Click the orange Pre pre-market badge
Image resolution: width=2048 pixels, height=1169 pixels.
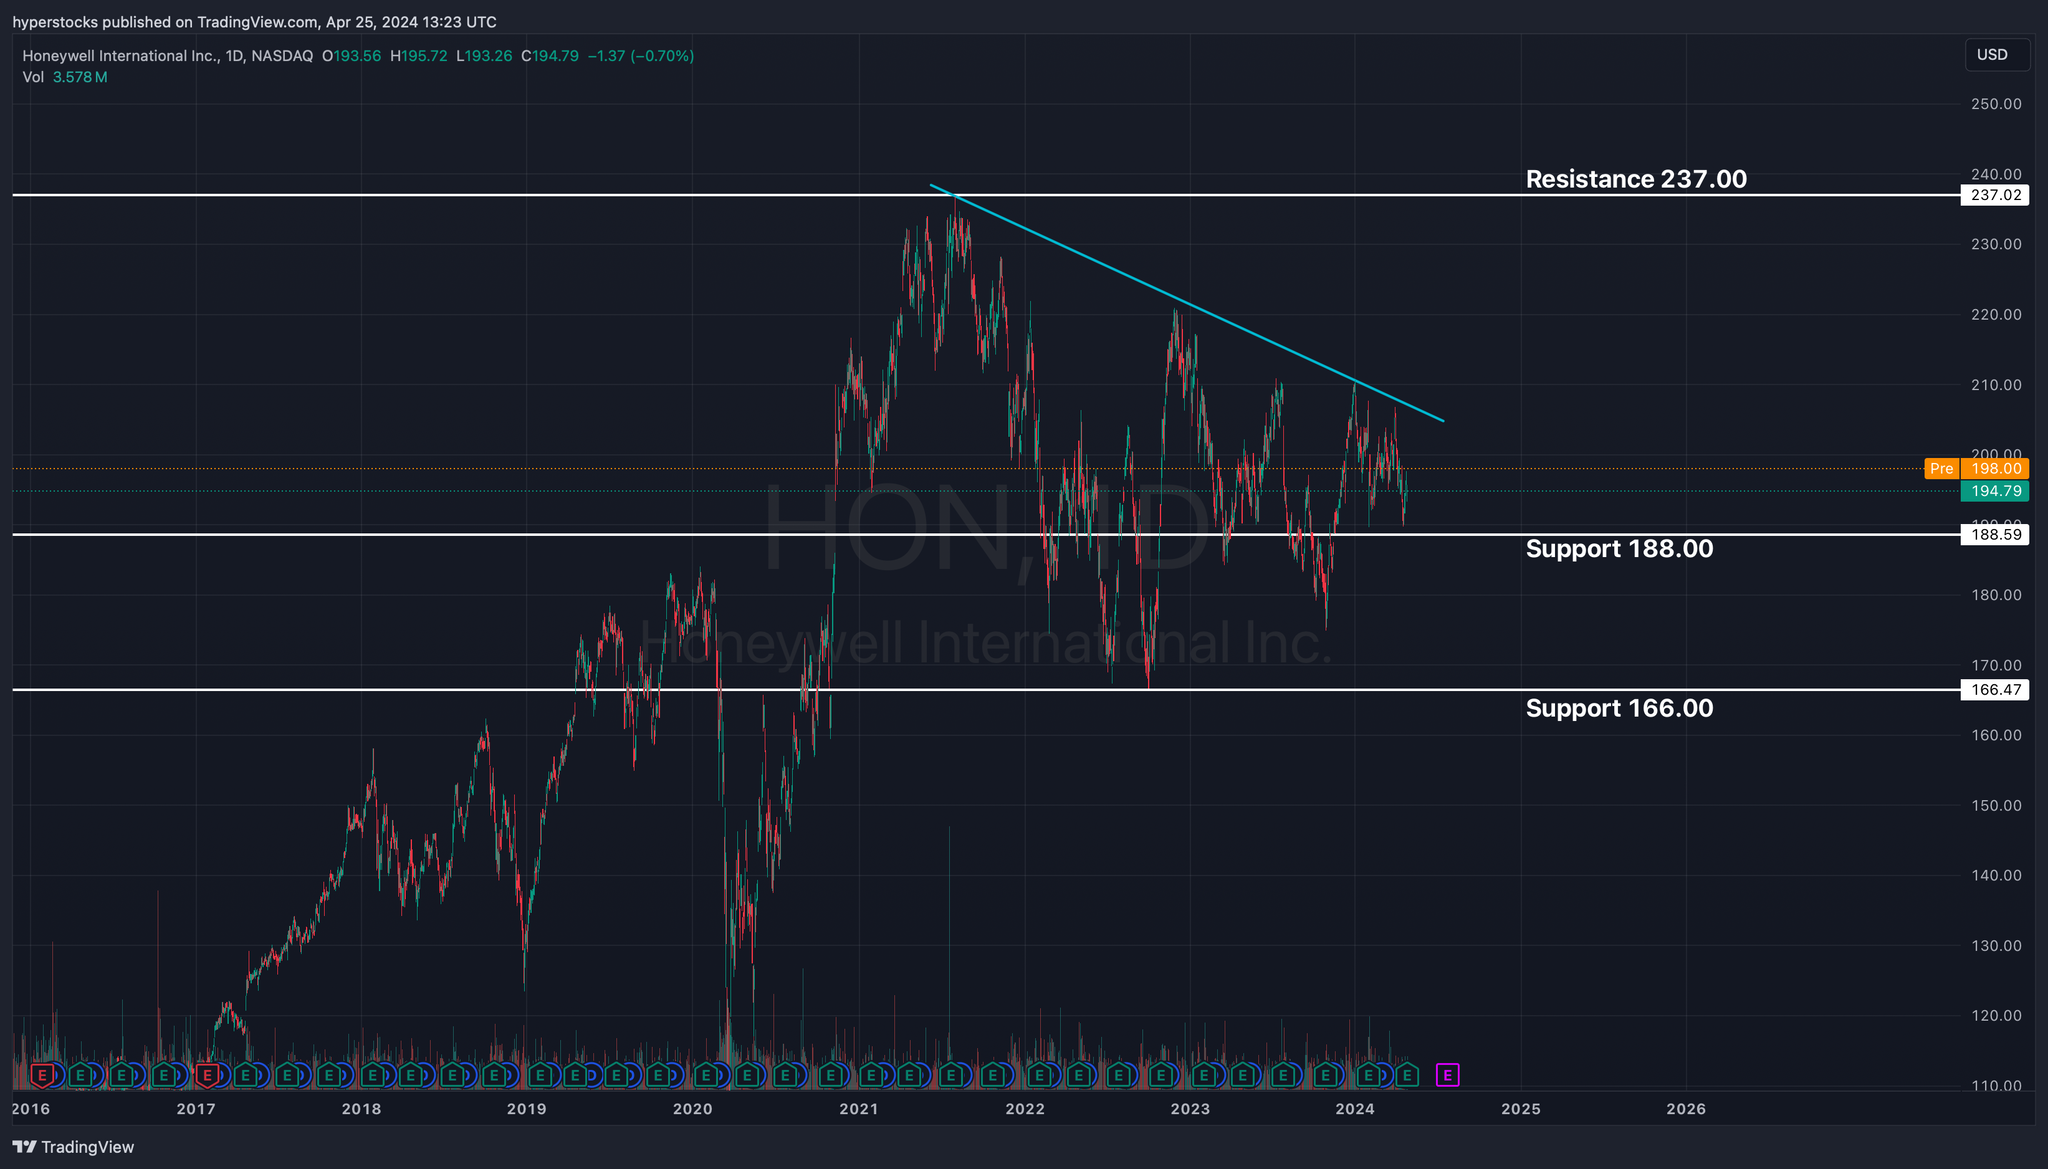click(x=1941, y=469)
